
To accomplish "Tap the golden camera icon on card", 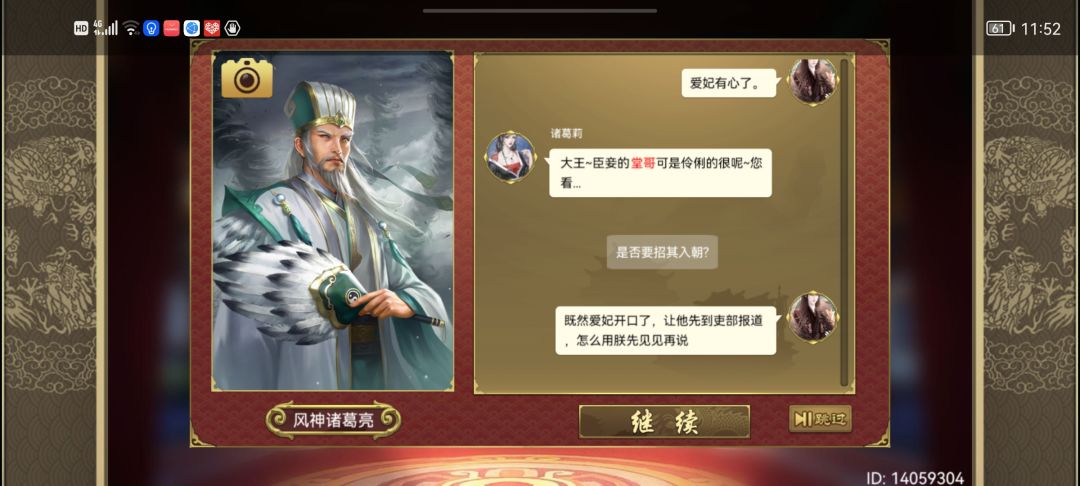I will [247, 78].
